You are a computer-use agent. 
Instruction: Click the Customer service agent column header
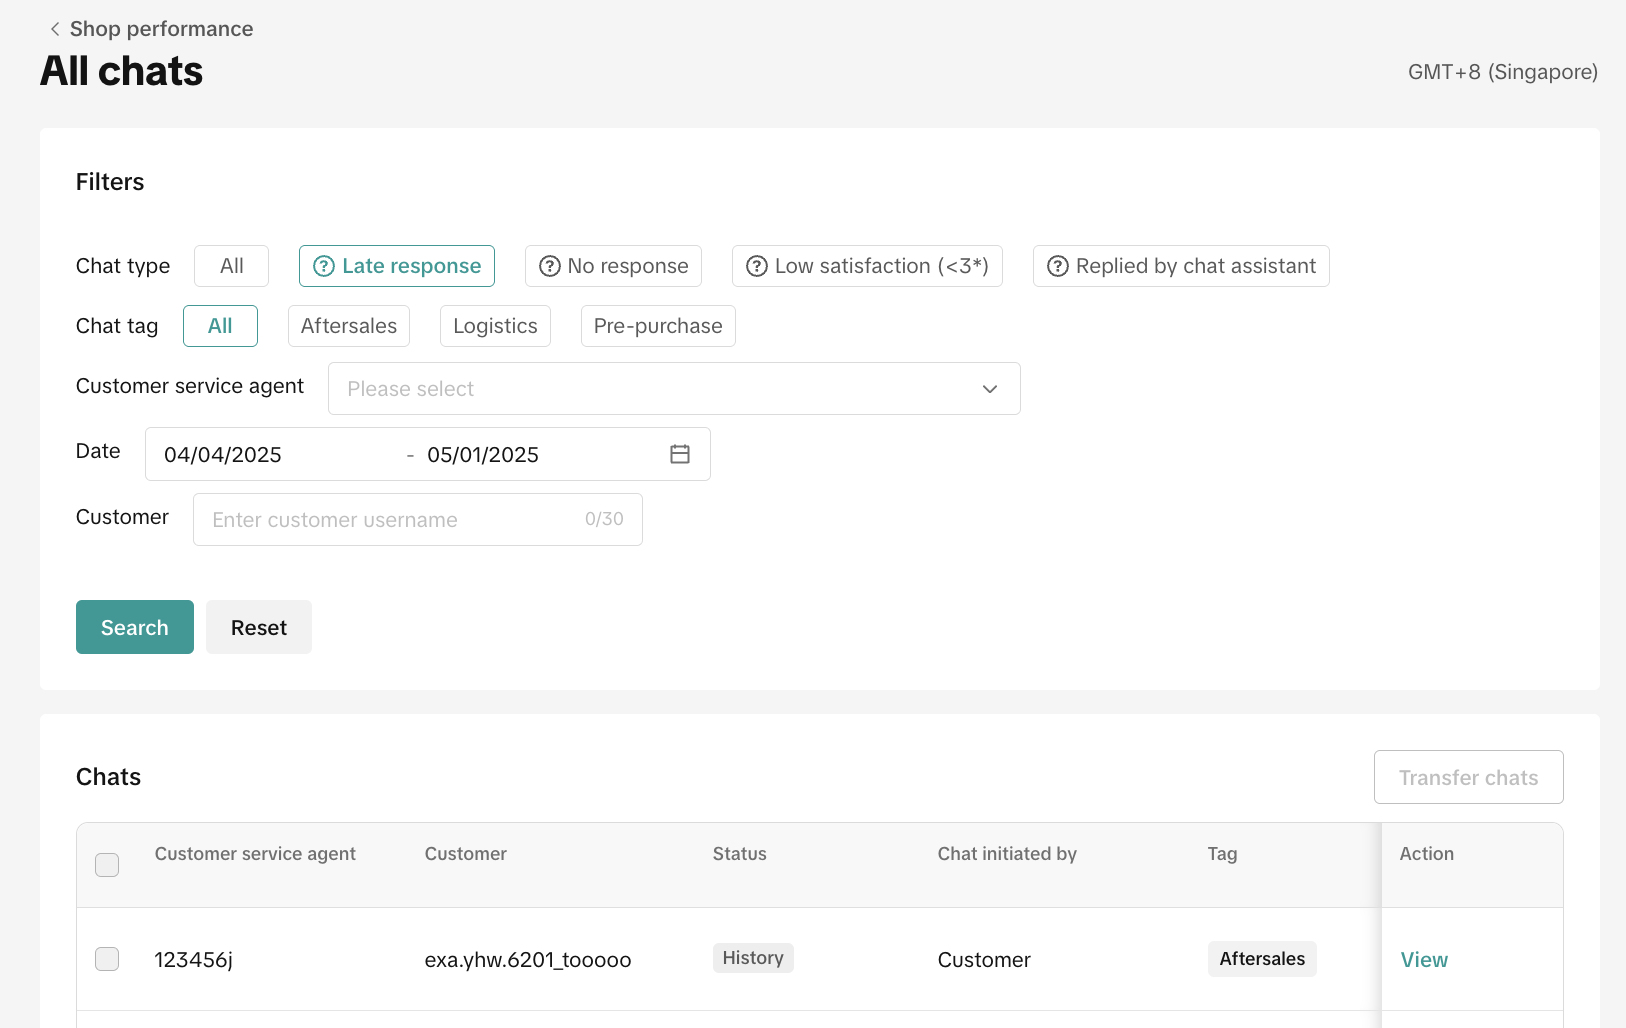255,854
